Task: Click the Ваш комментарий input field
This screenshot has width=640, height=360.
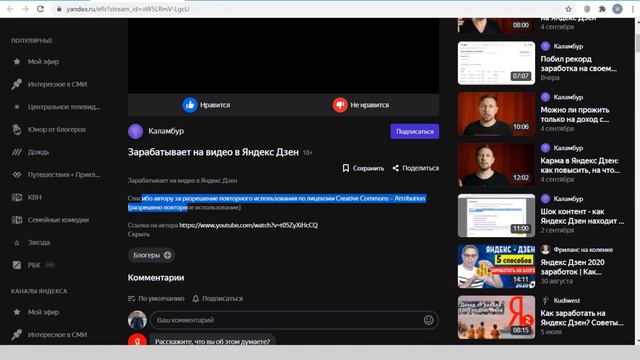Action: [294, 320]
